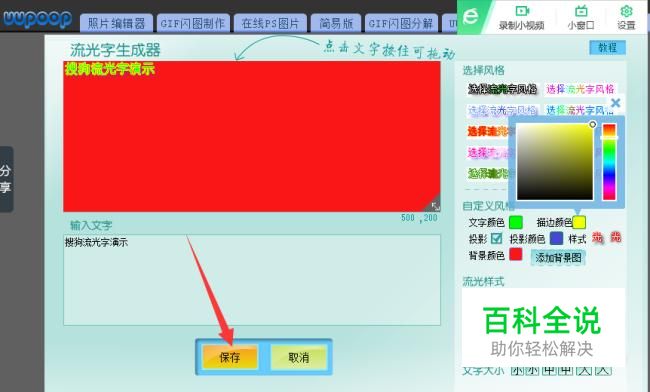650x392 pixels.
Task: Choose the pink glowing style preset
Action: (489, 152)
